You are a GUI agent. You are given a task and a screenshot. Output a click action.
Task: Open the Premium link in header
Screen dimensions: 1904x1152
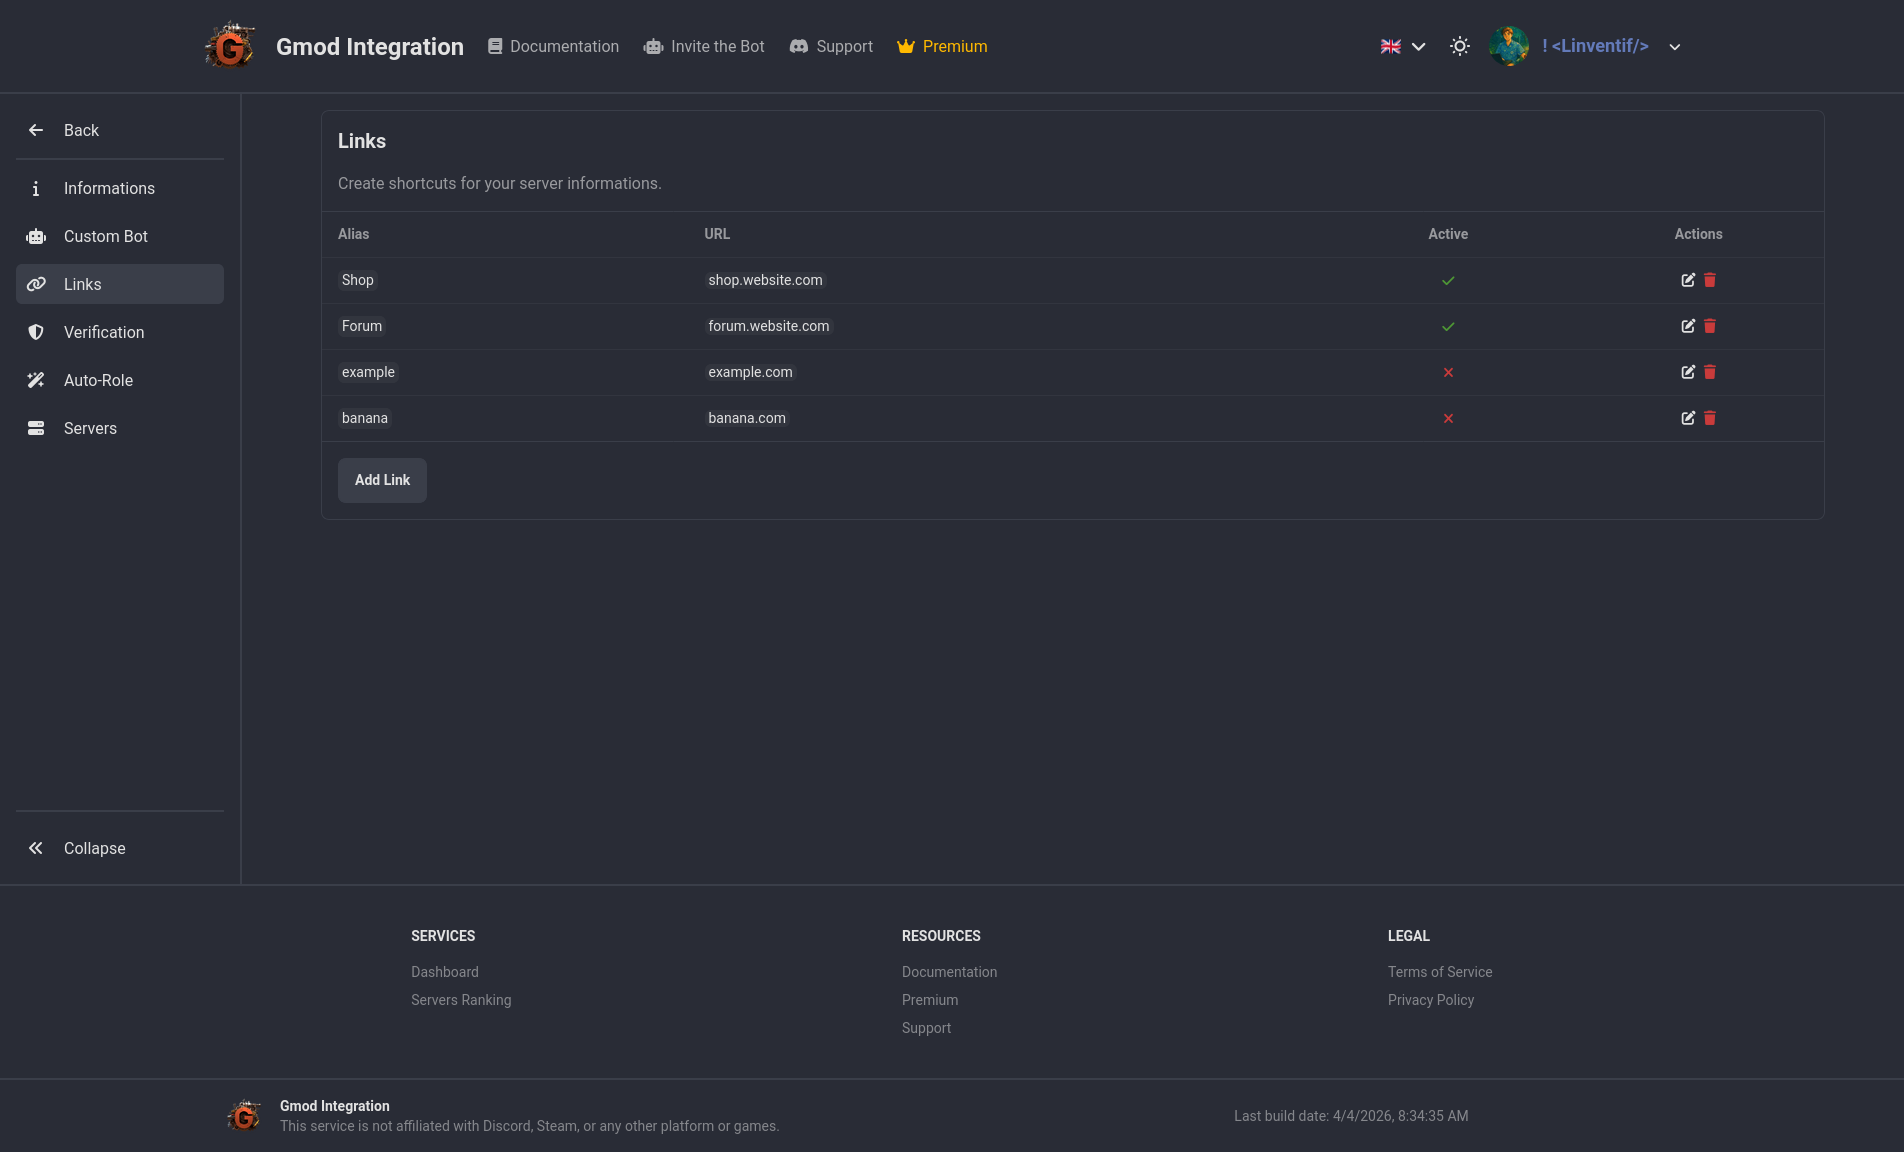tap(942, 46)
